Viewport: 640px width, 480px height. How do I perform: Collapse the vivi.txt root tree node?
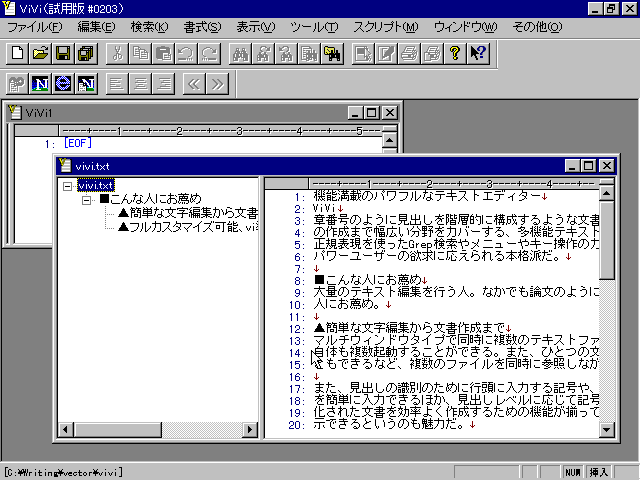[x=67, y=187]
